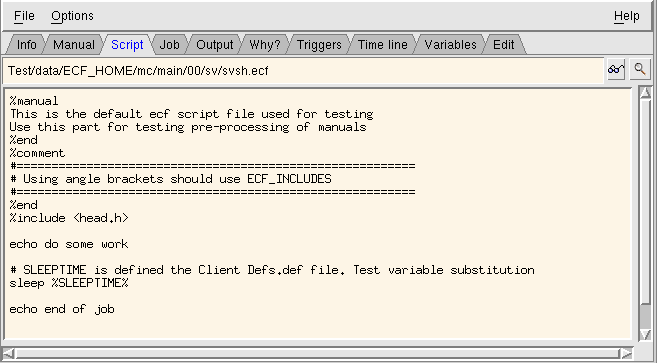Click the vertical scrollbar down arrow
Screen dimensions: 657x363
645,334
